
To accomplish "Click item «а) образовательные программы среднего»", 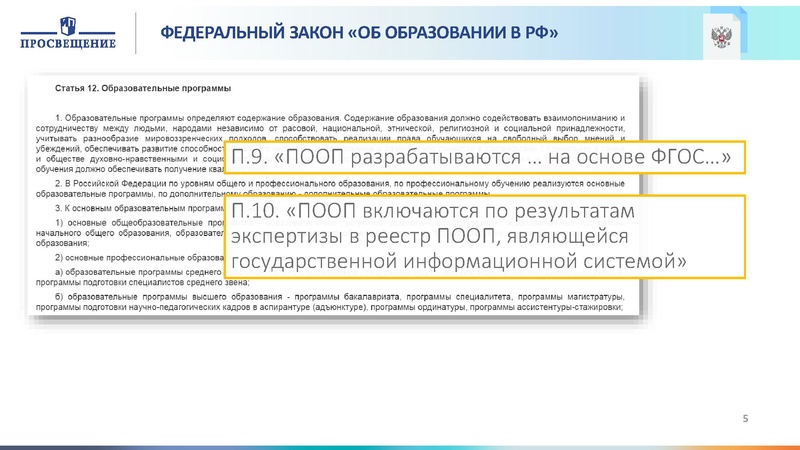I will (x=143, y=277).
